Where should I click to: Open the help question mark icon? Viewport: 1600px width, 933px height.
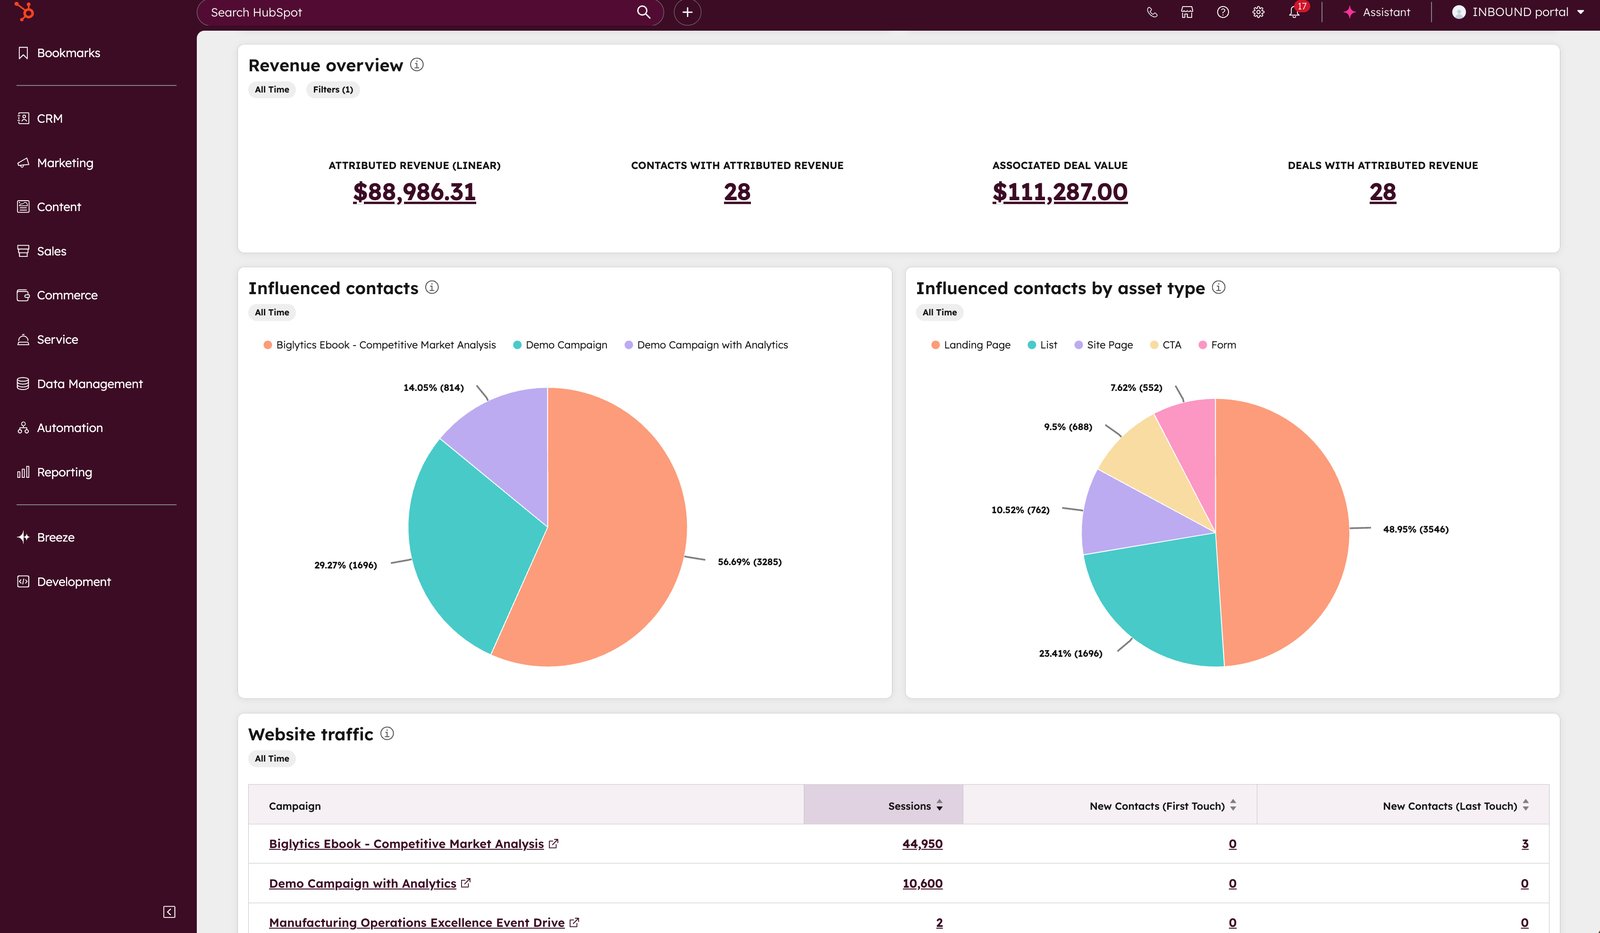1223,12
